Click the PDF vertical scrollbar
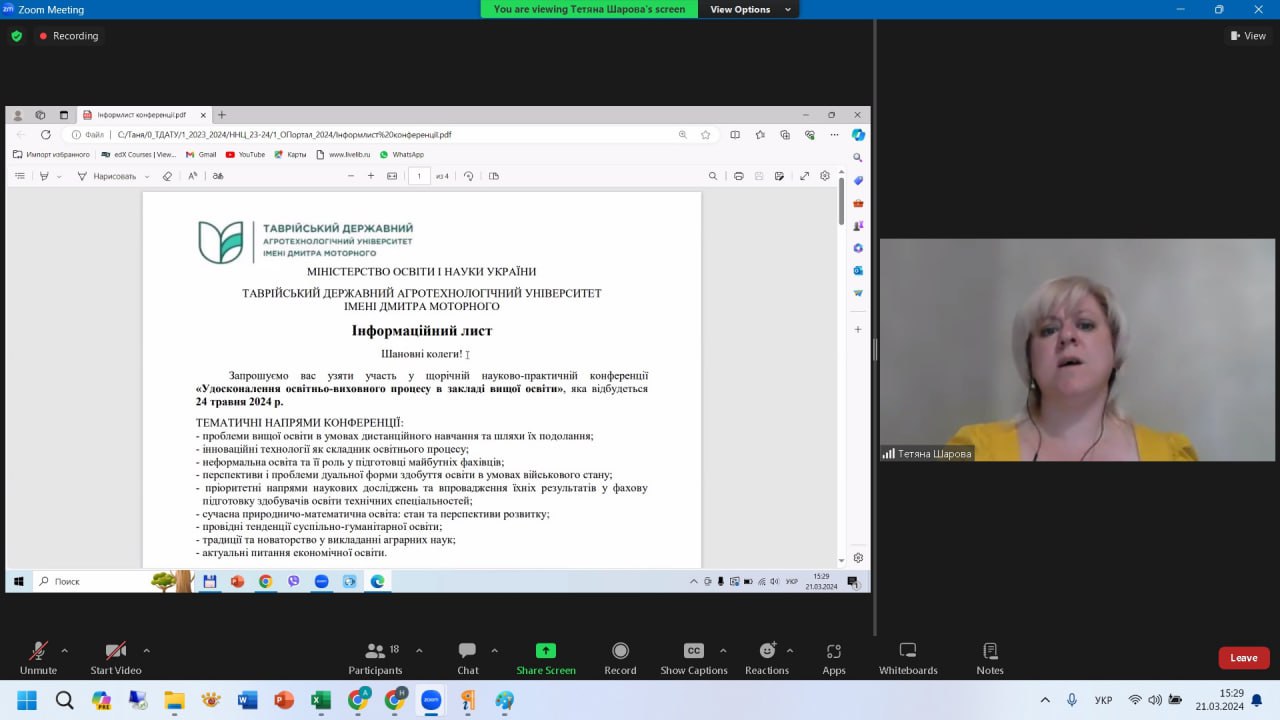This screenshot has height=720, width=1280. (842, 200)
